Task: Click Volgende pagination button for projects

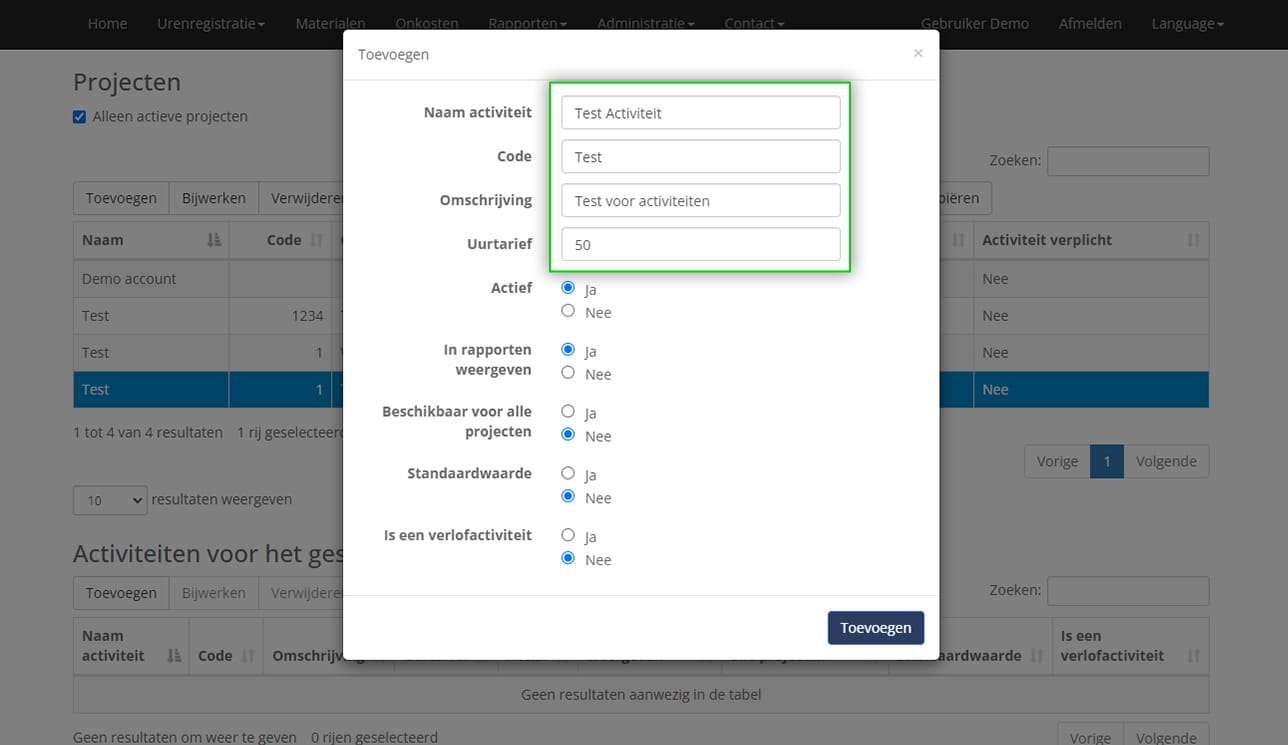Action: tap(1166, 461)
